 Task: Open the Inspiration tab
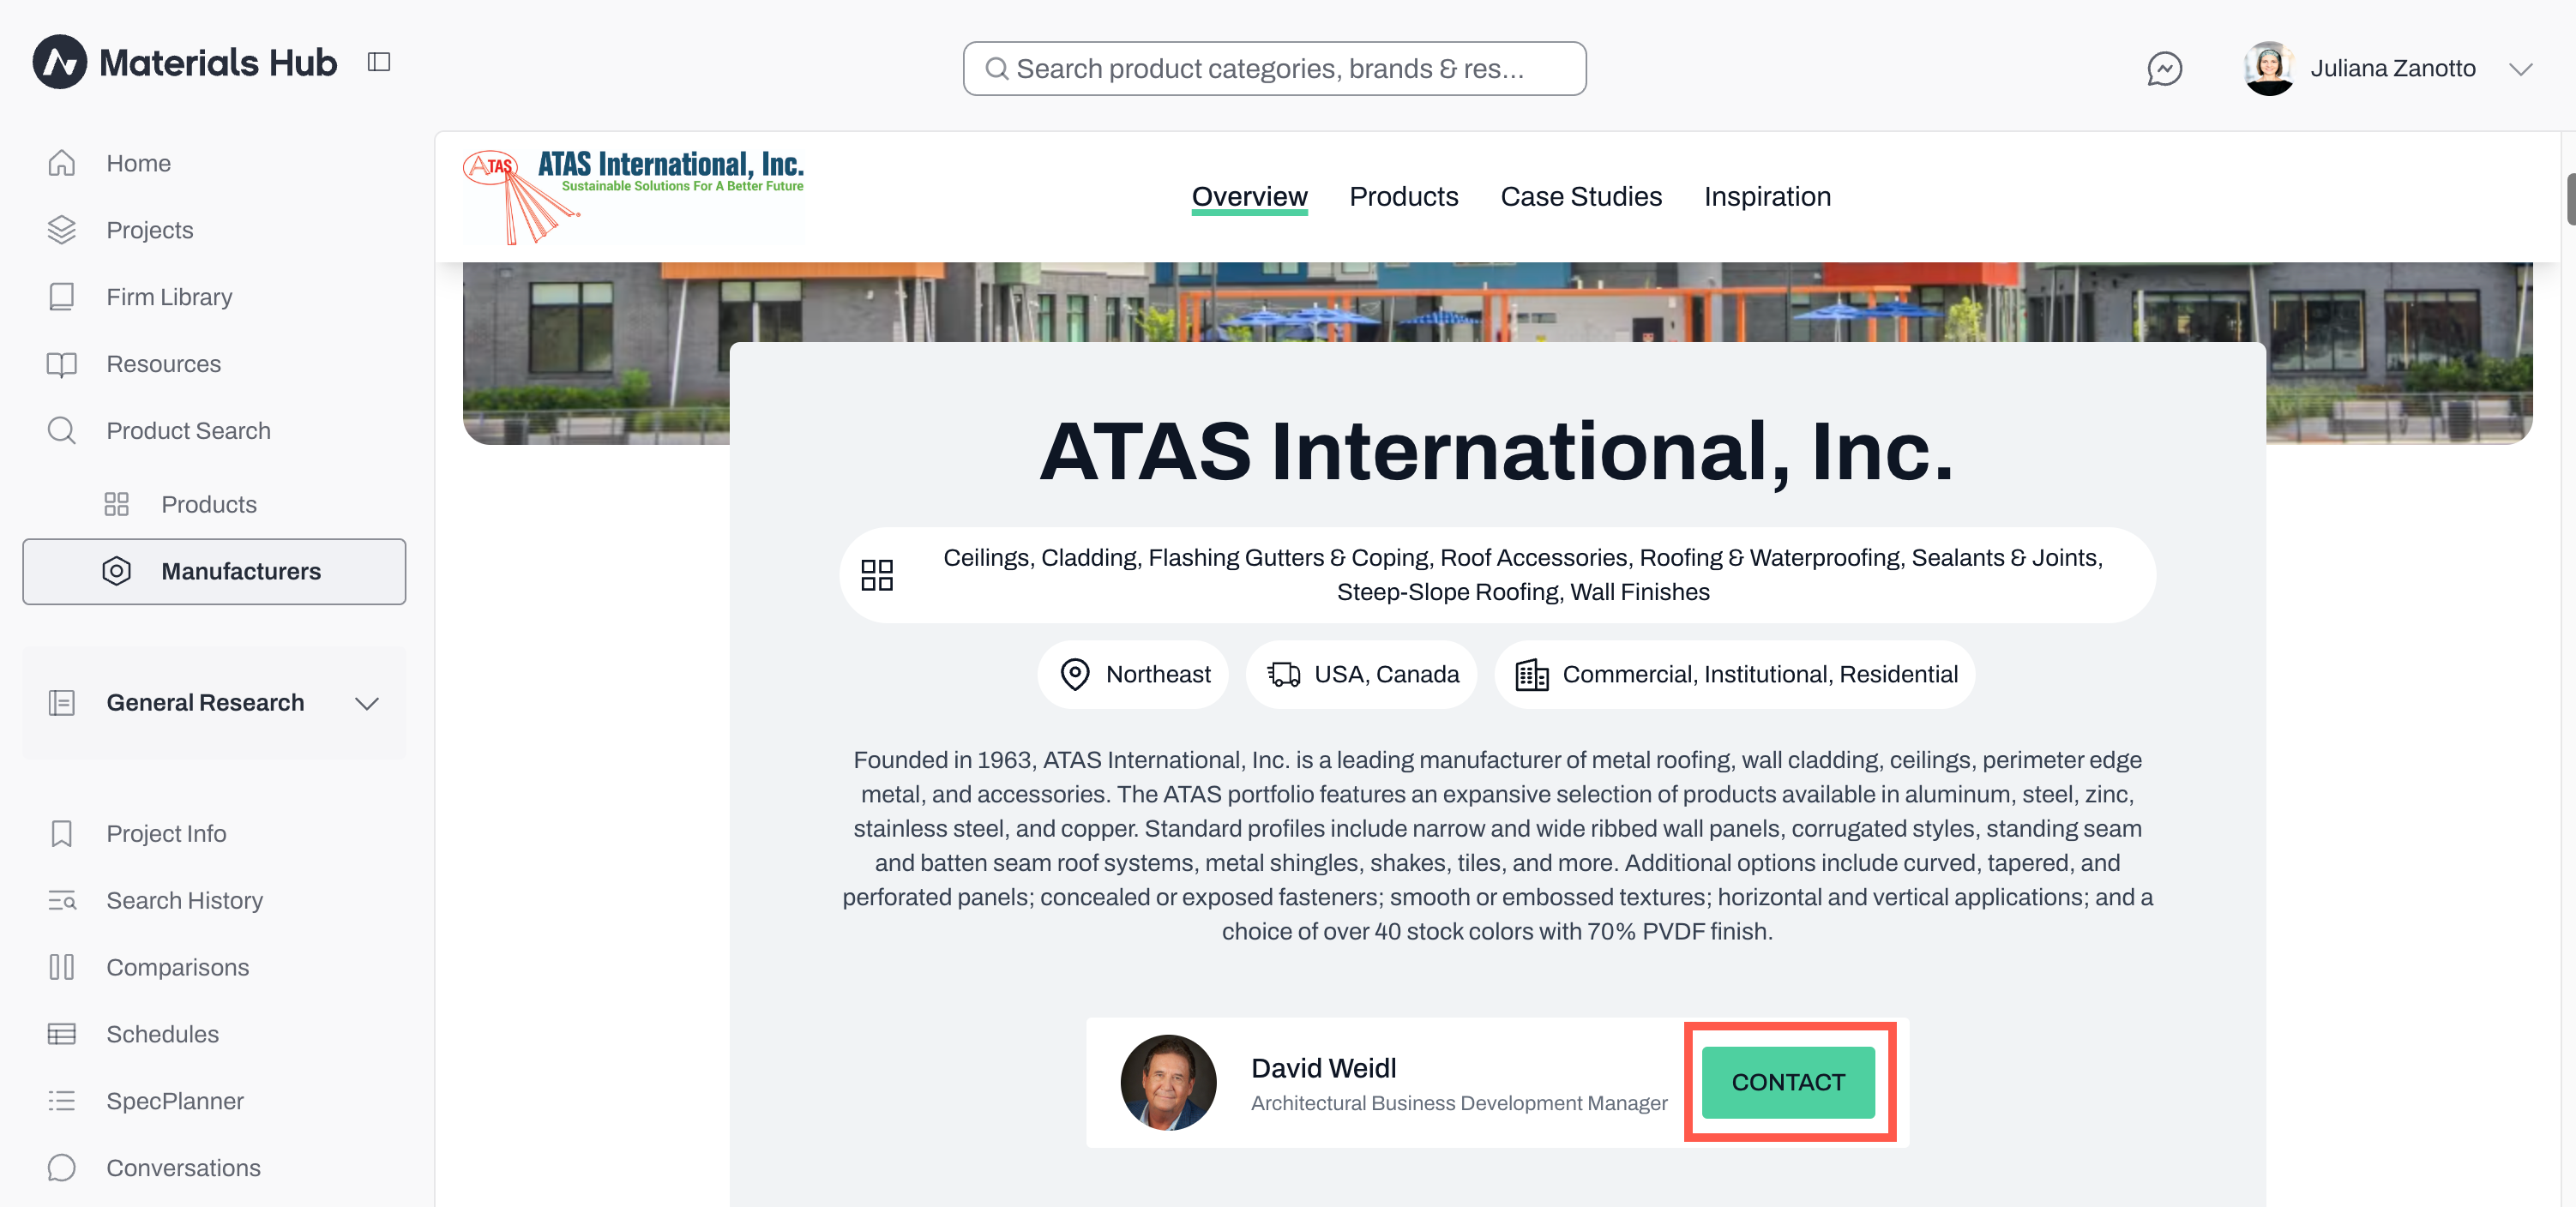pyautogui.click(x=1767, y=196)
